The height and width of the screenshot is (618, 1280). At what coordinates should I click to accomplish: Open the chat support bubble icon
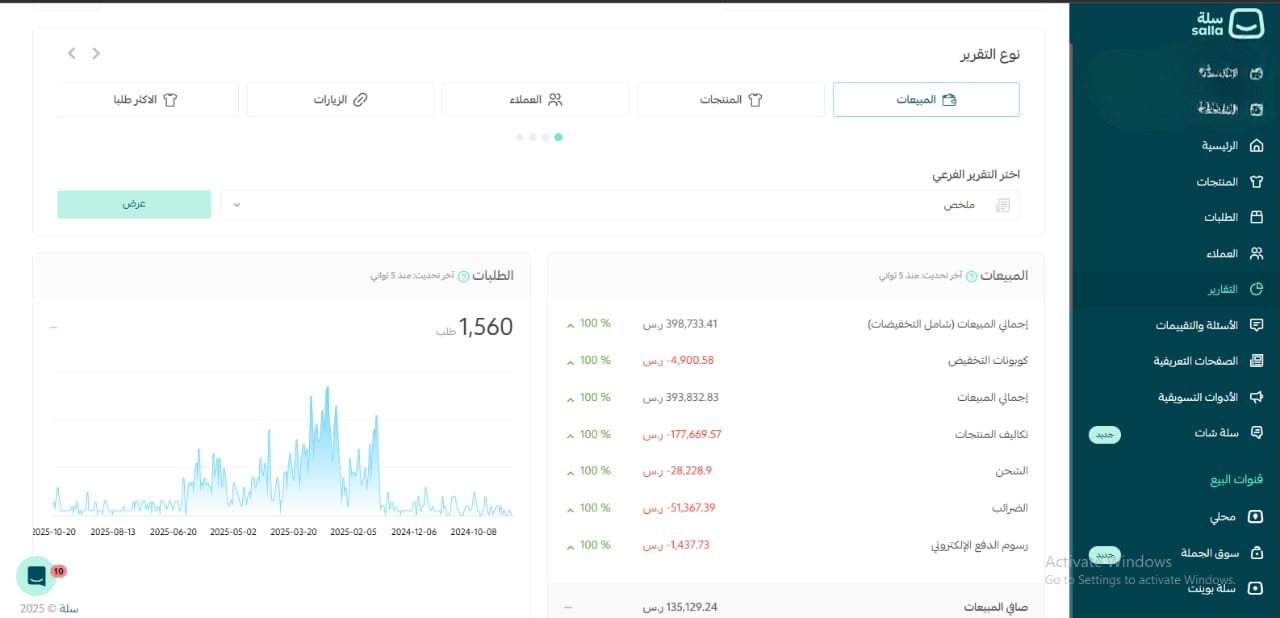pyautogui.click(x=36, y=576)
